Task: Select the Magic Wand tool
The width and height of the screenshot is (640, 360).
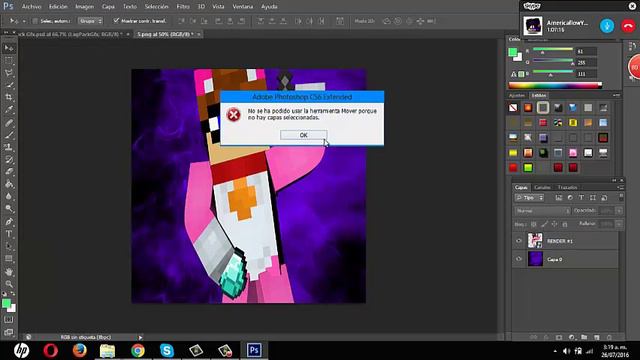Action: [9, 85]
